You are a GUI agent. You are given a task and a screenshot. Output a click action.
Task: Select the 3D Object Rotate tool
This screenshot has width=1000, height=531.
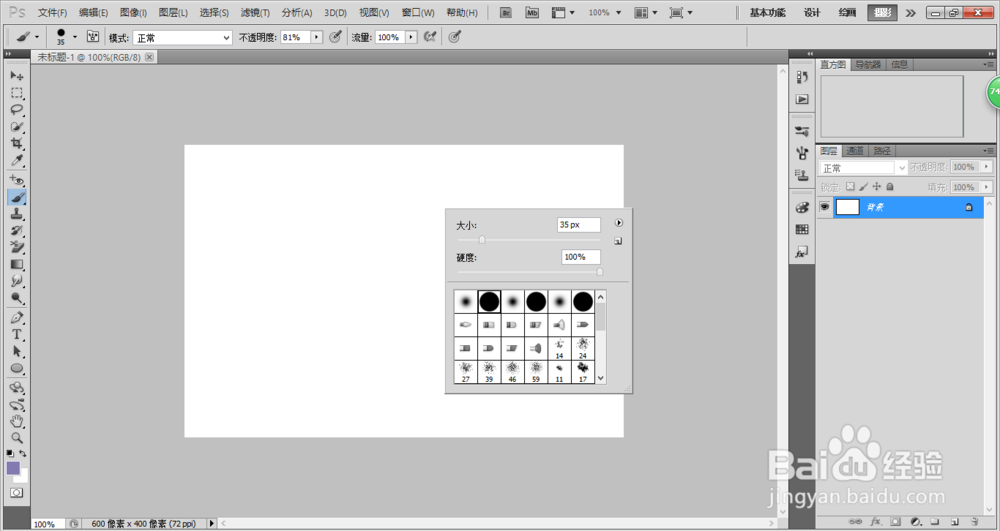17,388
